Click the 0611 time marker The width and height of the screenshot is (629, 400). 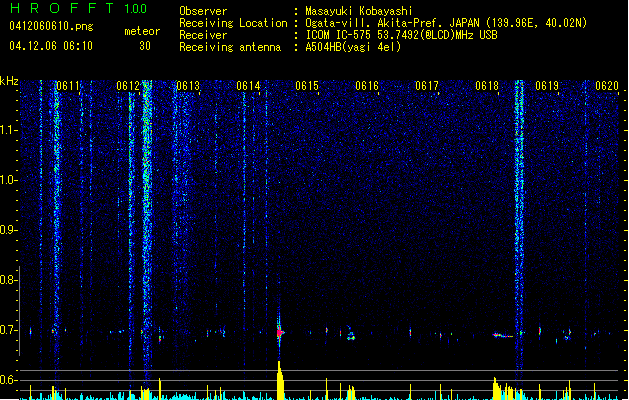[68, 86]
